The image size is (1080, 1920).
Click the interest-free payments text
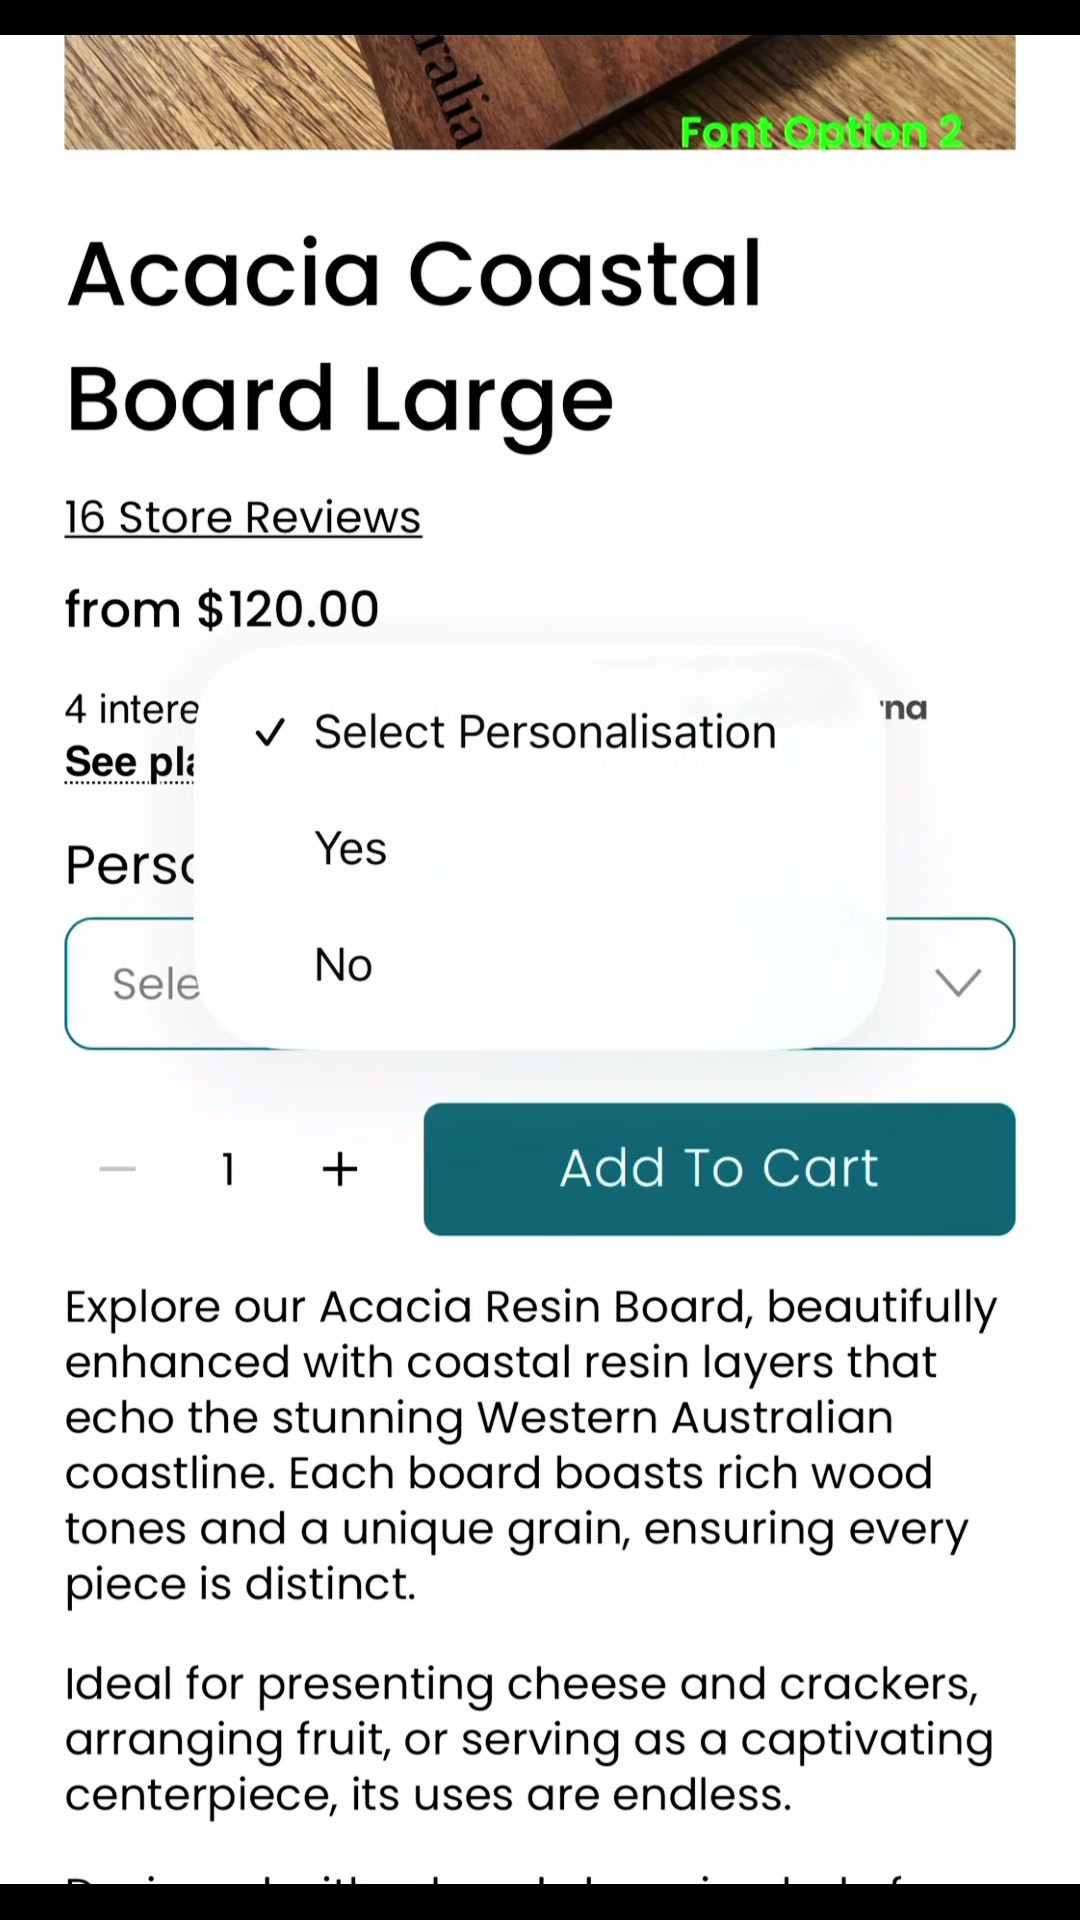[132, 709]
